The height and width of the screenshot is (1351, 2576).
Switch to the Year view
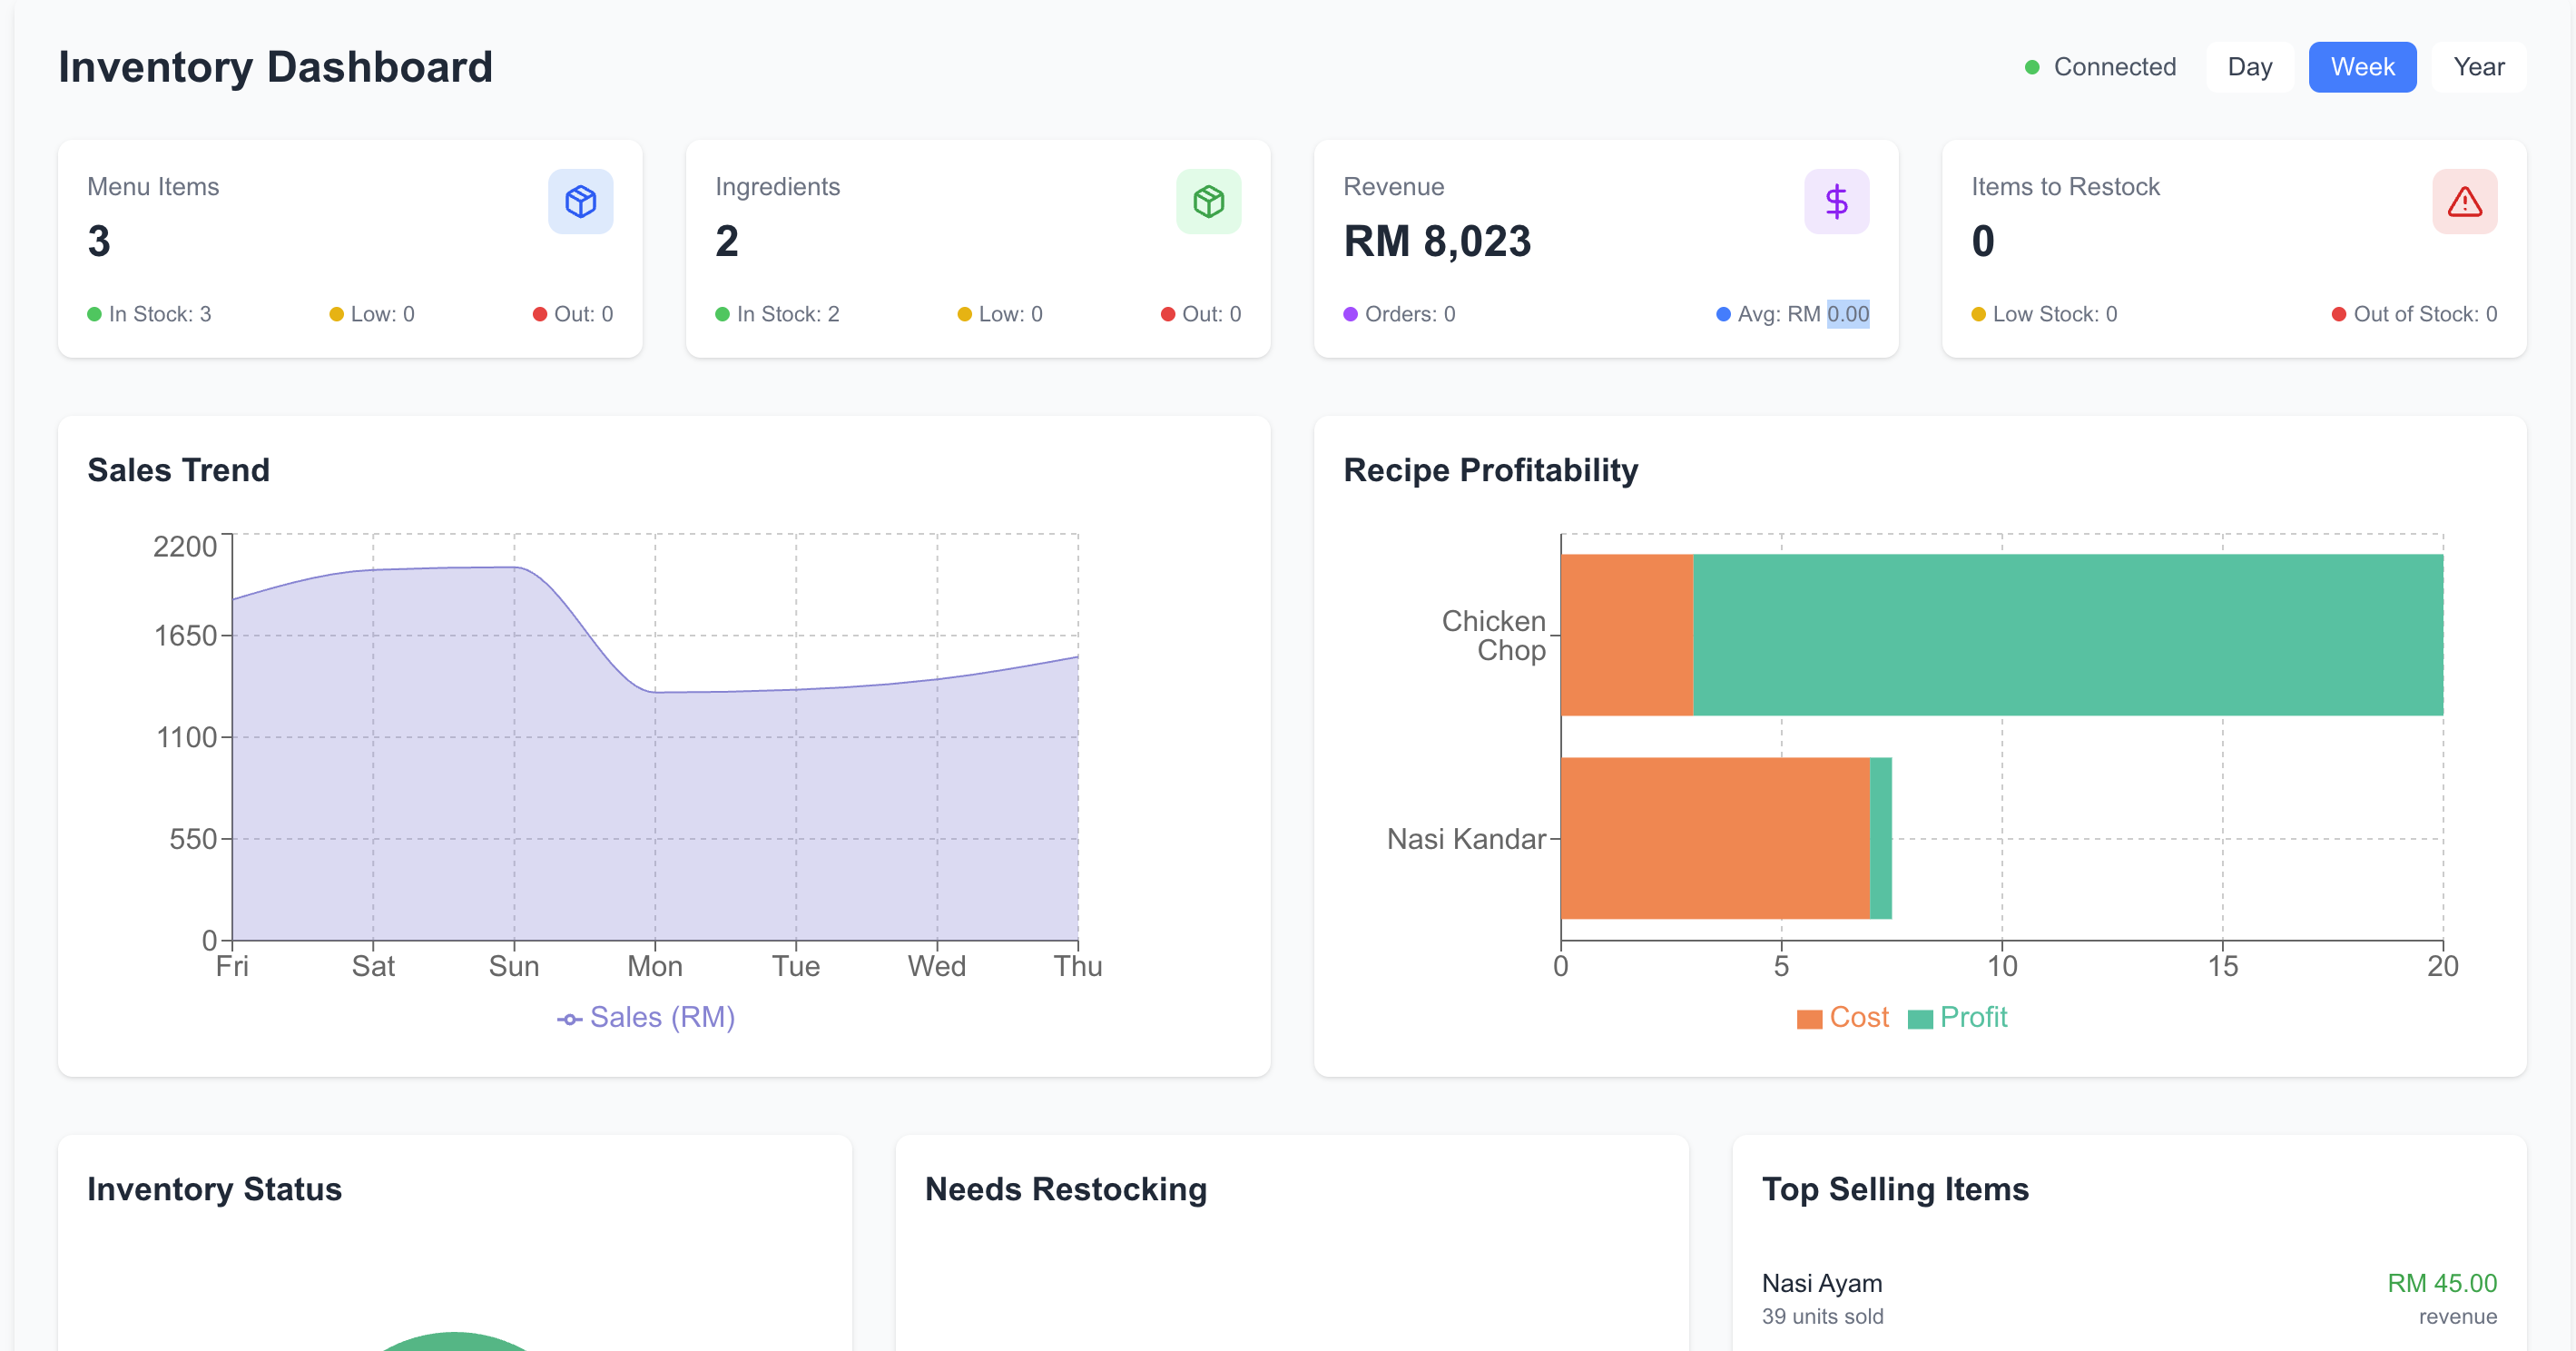(x=2478, y=67)
